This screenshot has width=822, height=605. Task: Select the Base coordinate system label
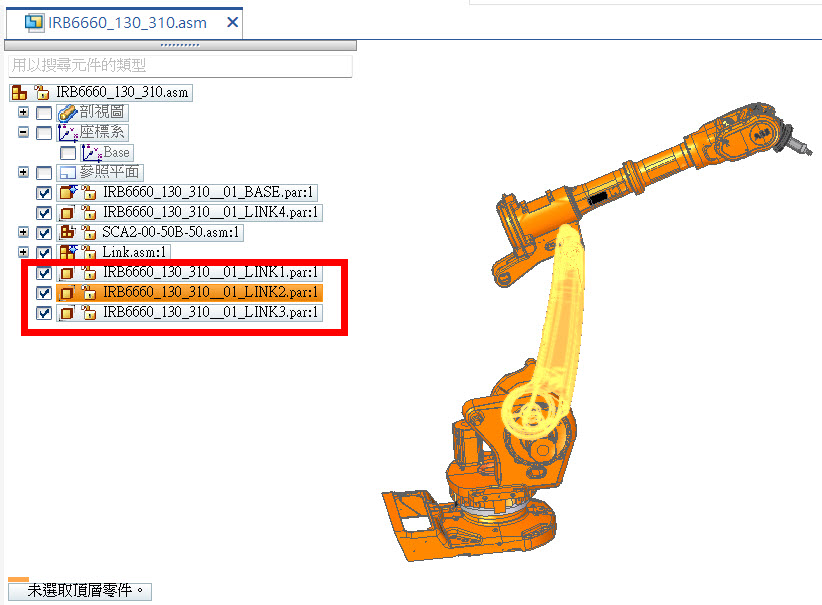click(x=116, y=153)
